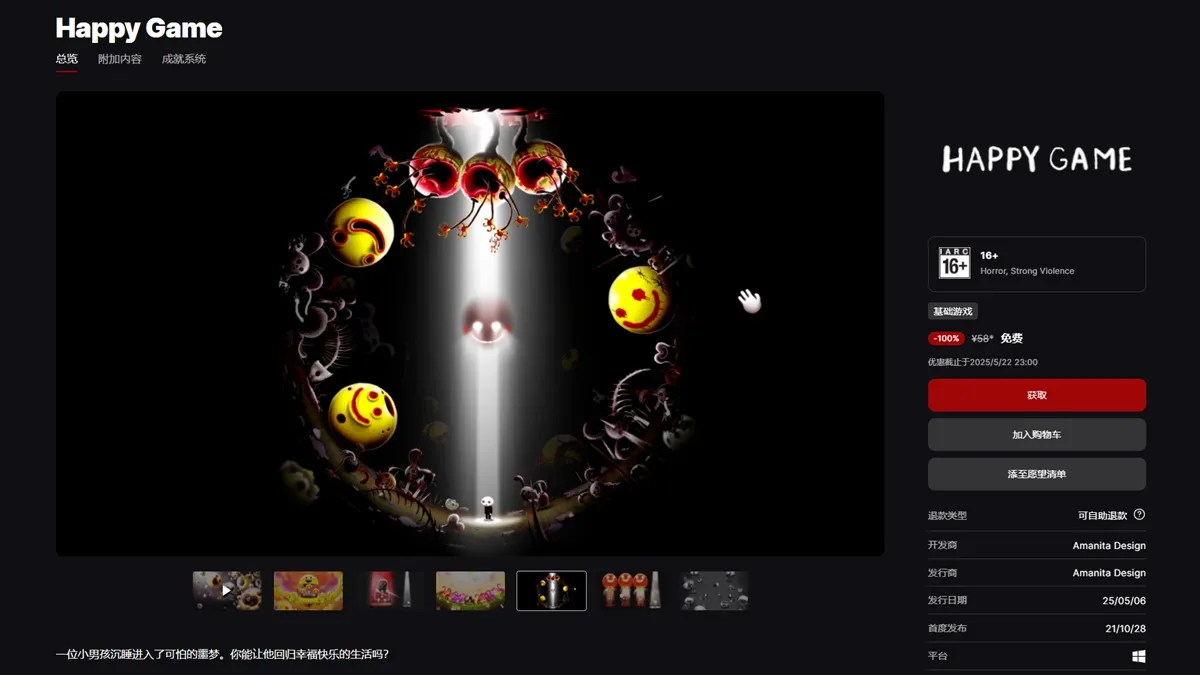Click the Horror, Strong Violence descriptor

point(1027,271)
